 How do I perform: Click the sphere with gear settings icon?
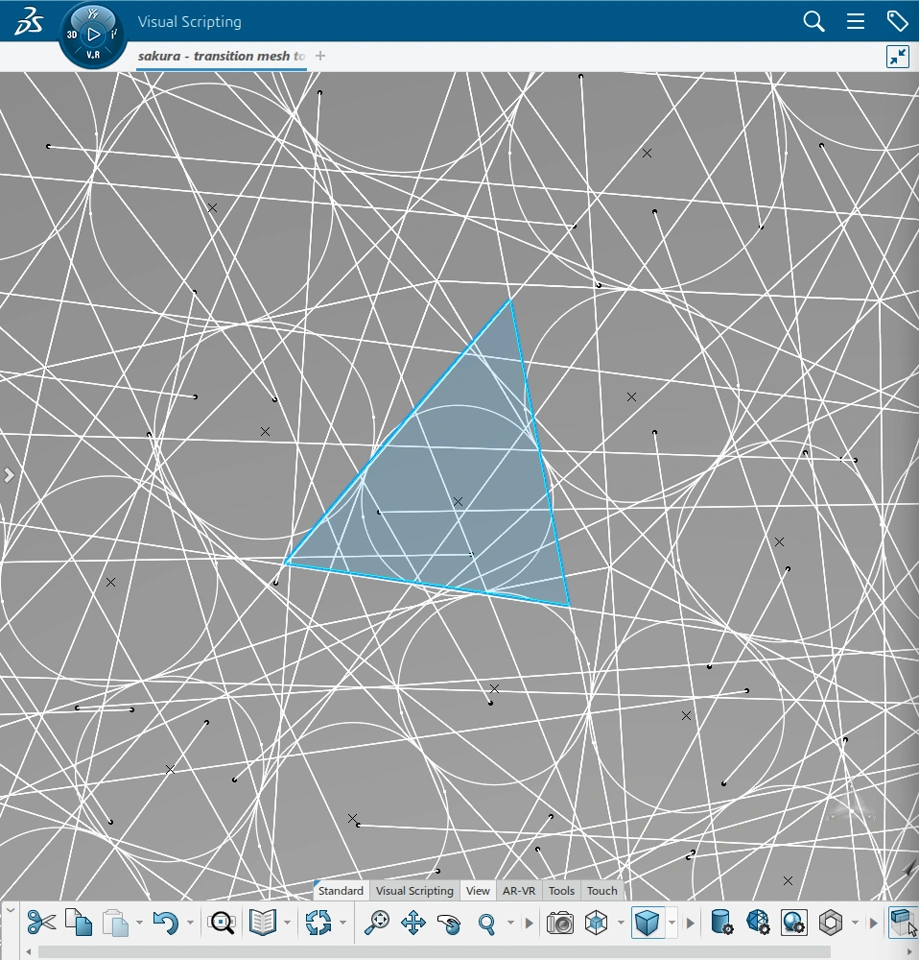coord(794,922)
